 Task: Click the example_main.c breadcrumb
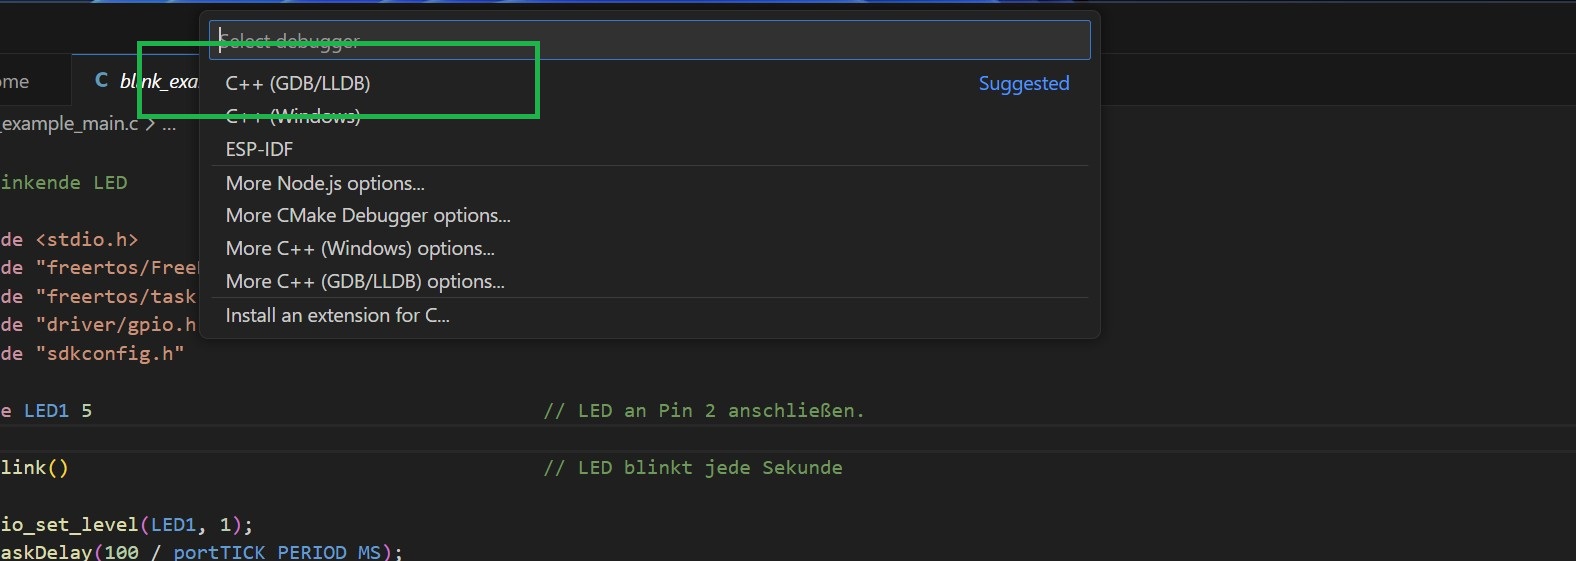coord(70,124)
